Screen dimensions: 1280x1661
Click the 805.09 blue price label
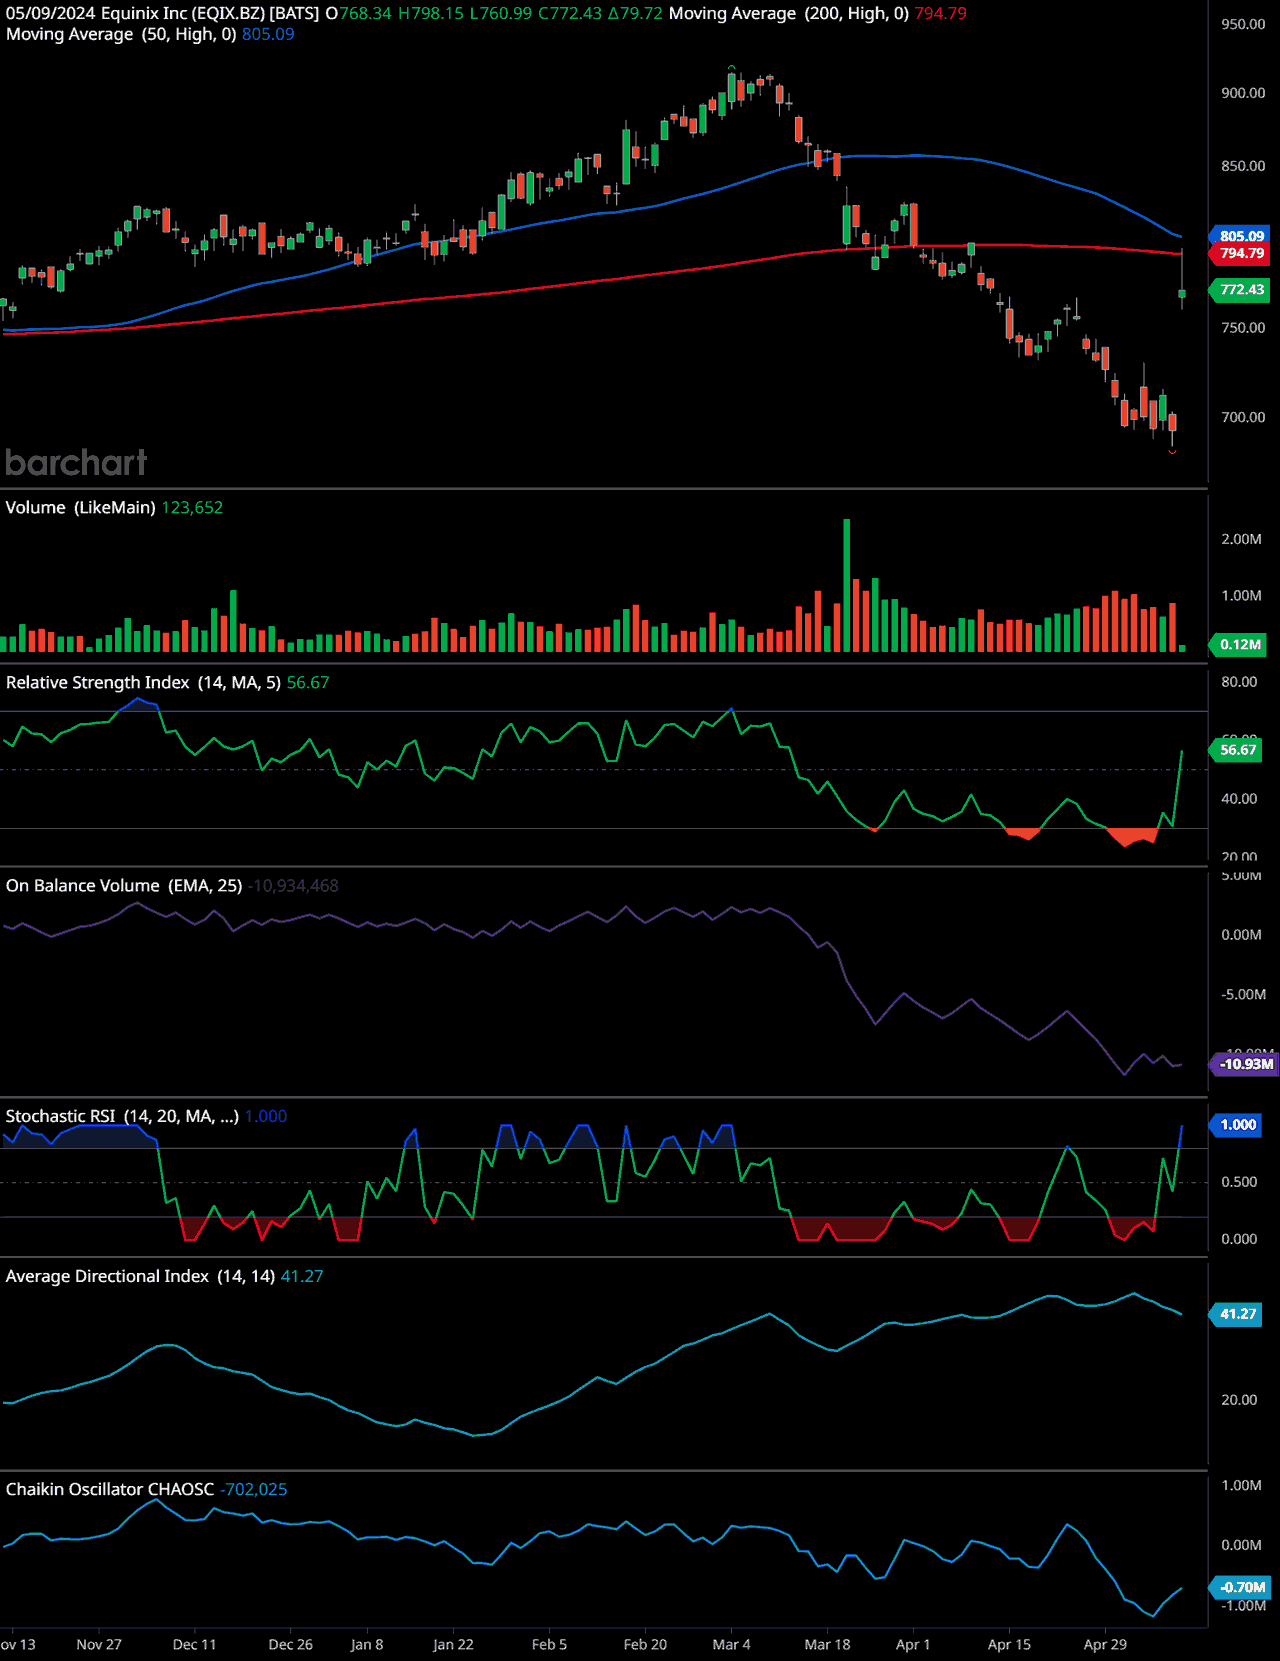point(1240,236)
